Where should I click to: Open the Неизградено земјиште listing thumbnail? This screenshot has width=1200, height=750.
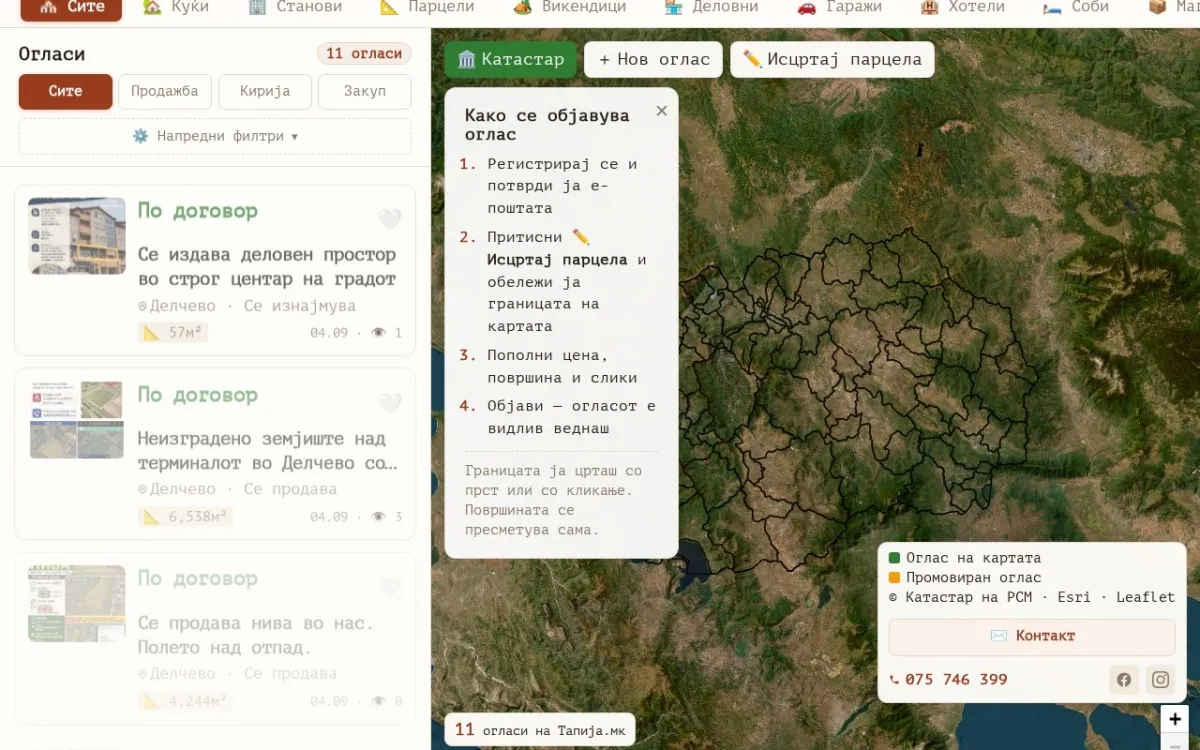pyautogui.click(x=77, y=419)
